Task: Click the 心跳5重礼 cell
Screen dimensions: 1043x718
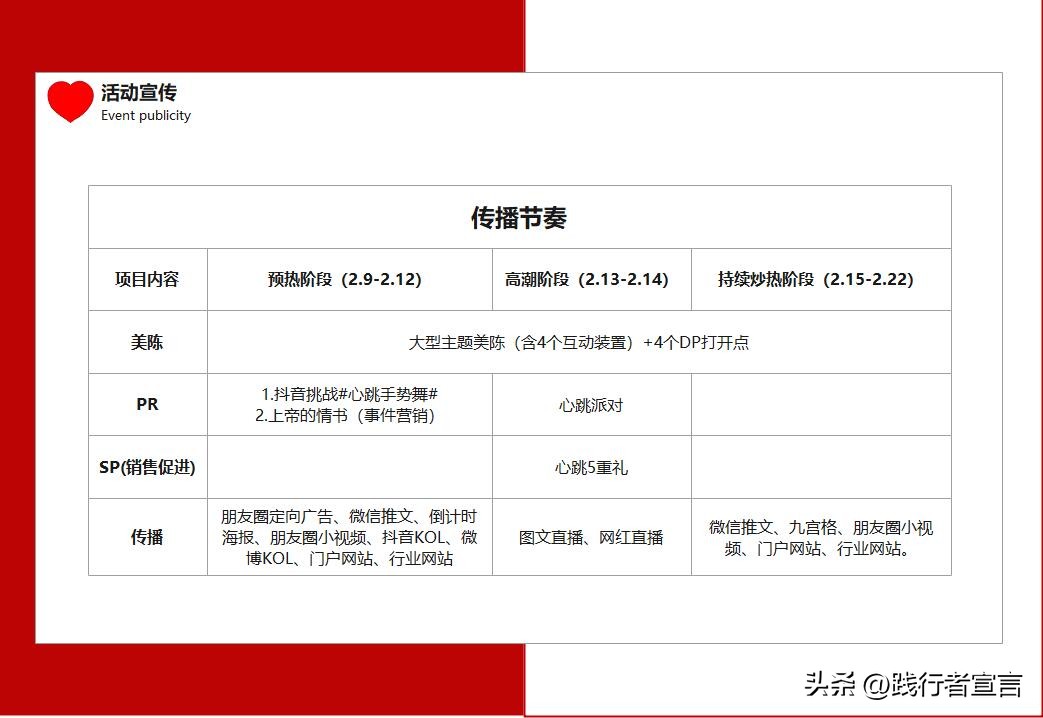Action: 592,466
